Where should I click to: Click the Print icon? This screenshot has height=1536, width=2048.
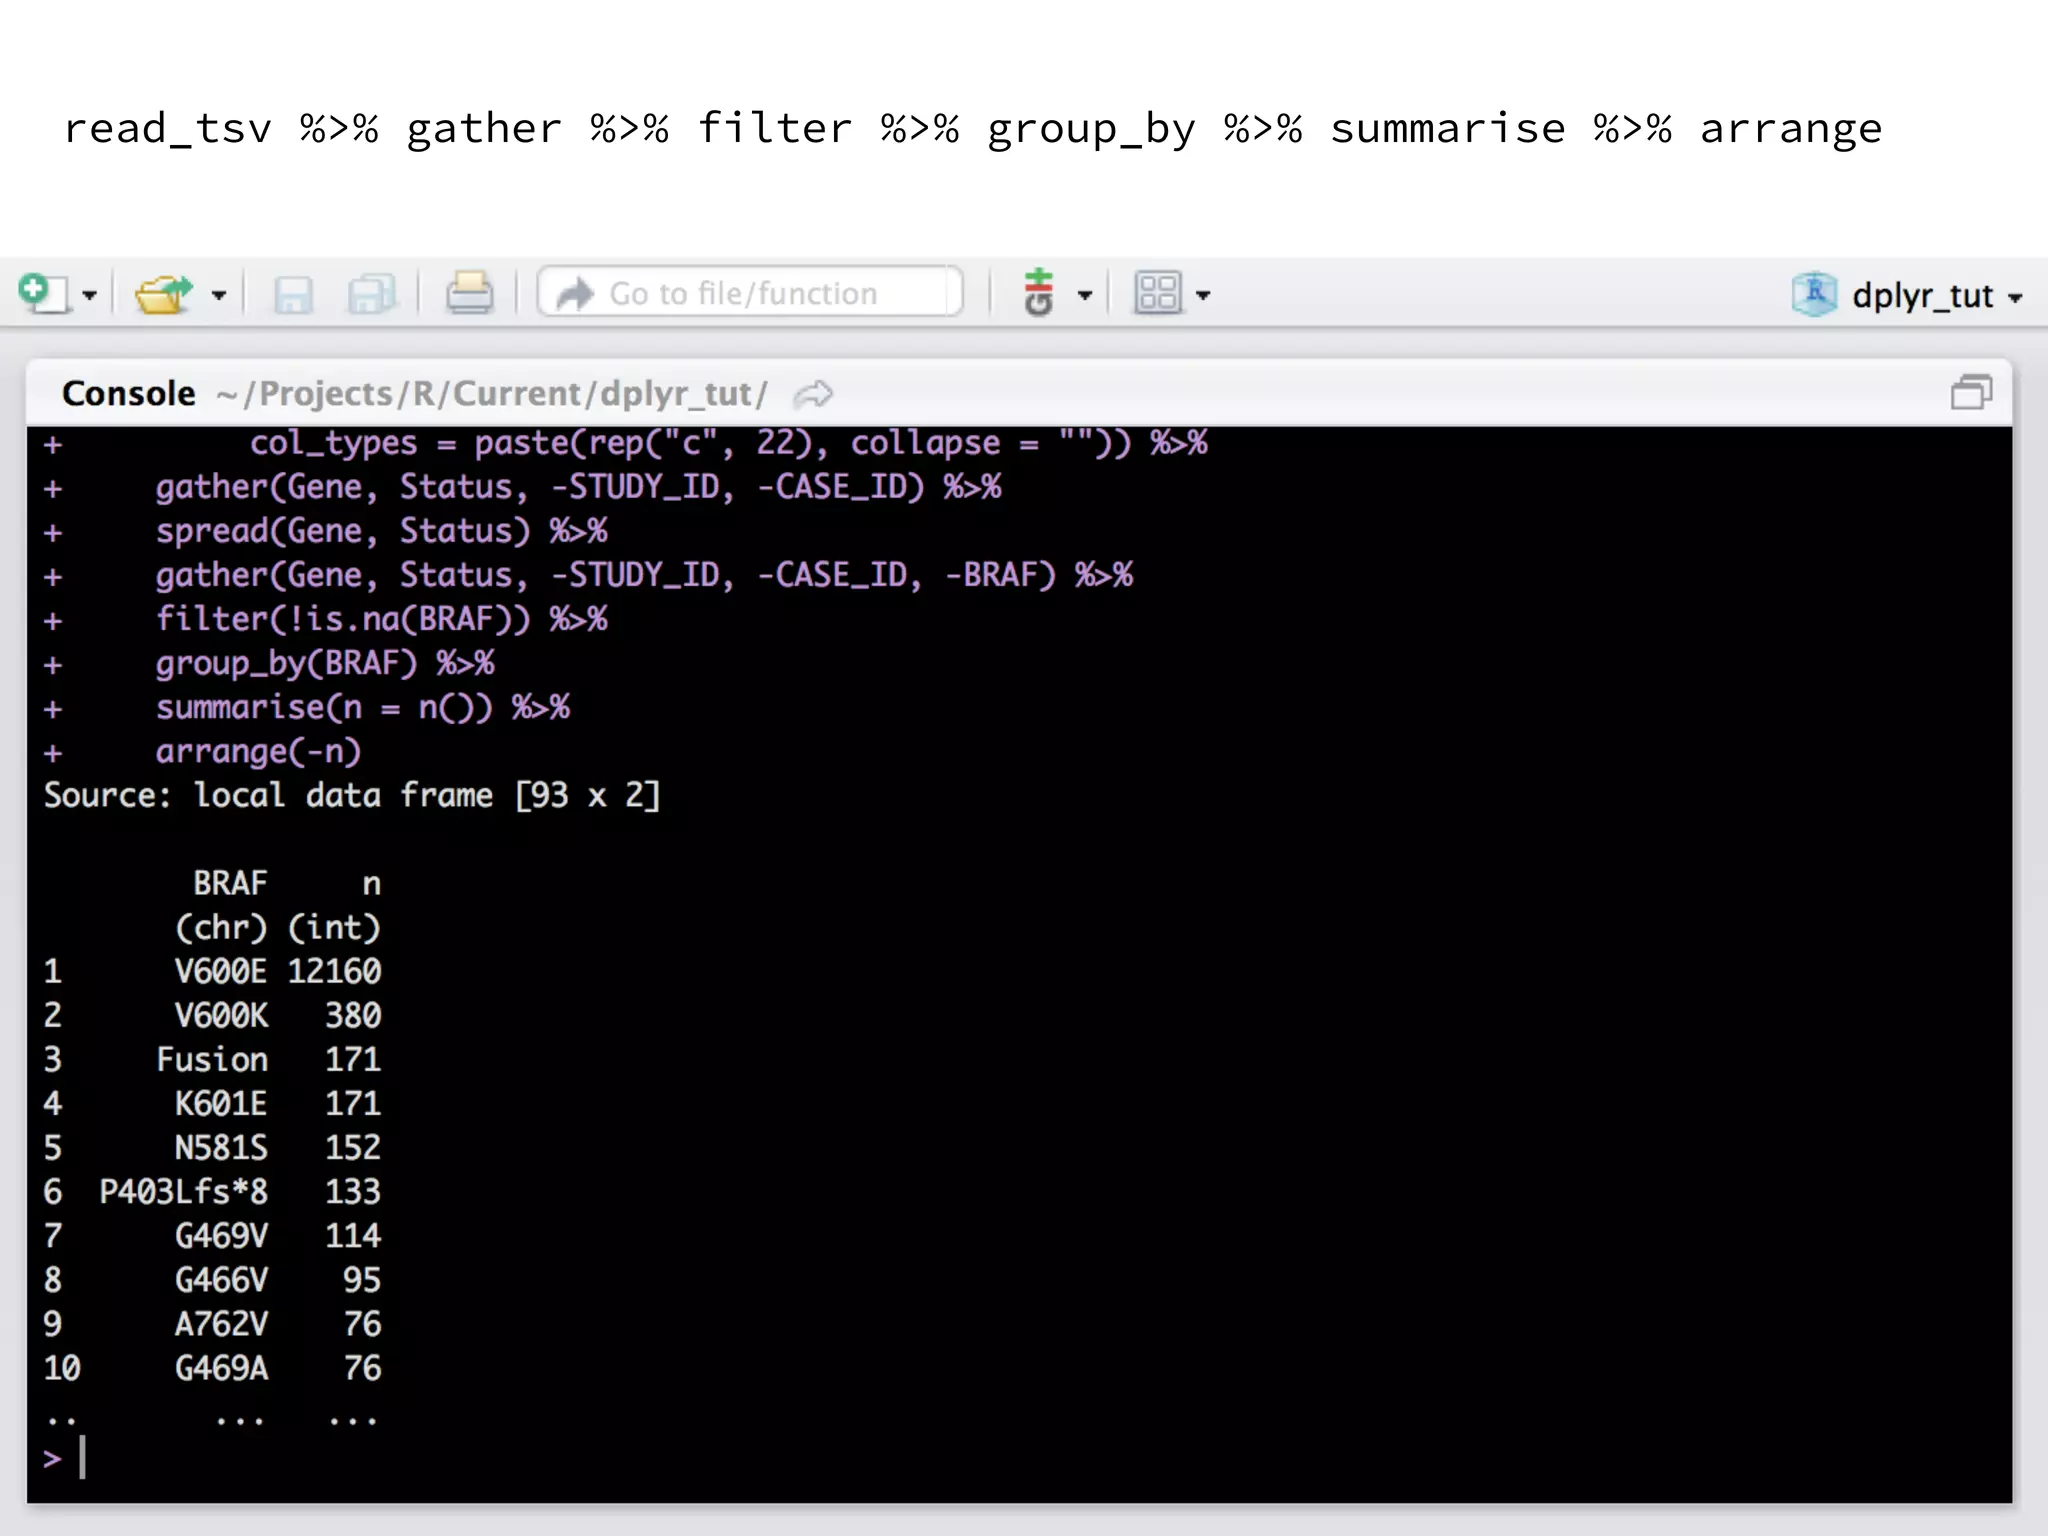coord(469,294)
